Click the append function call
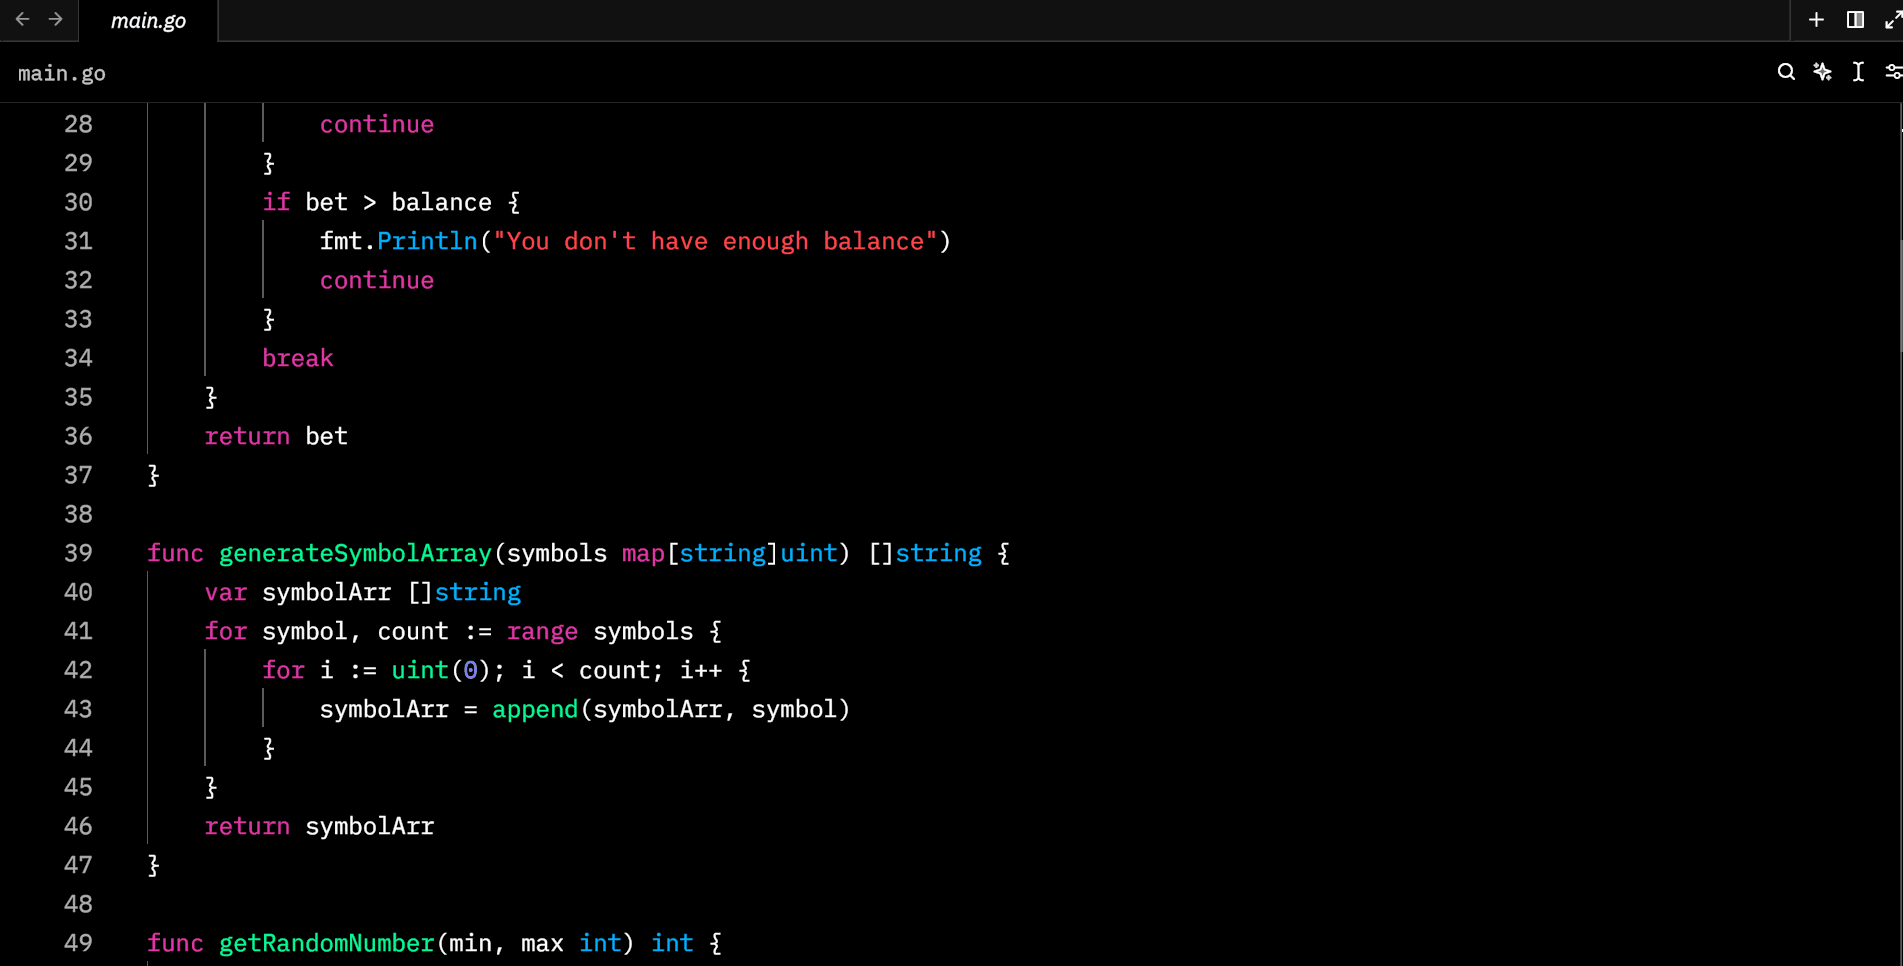This screenshot has height=966, width=1903. point(535,710)
